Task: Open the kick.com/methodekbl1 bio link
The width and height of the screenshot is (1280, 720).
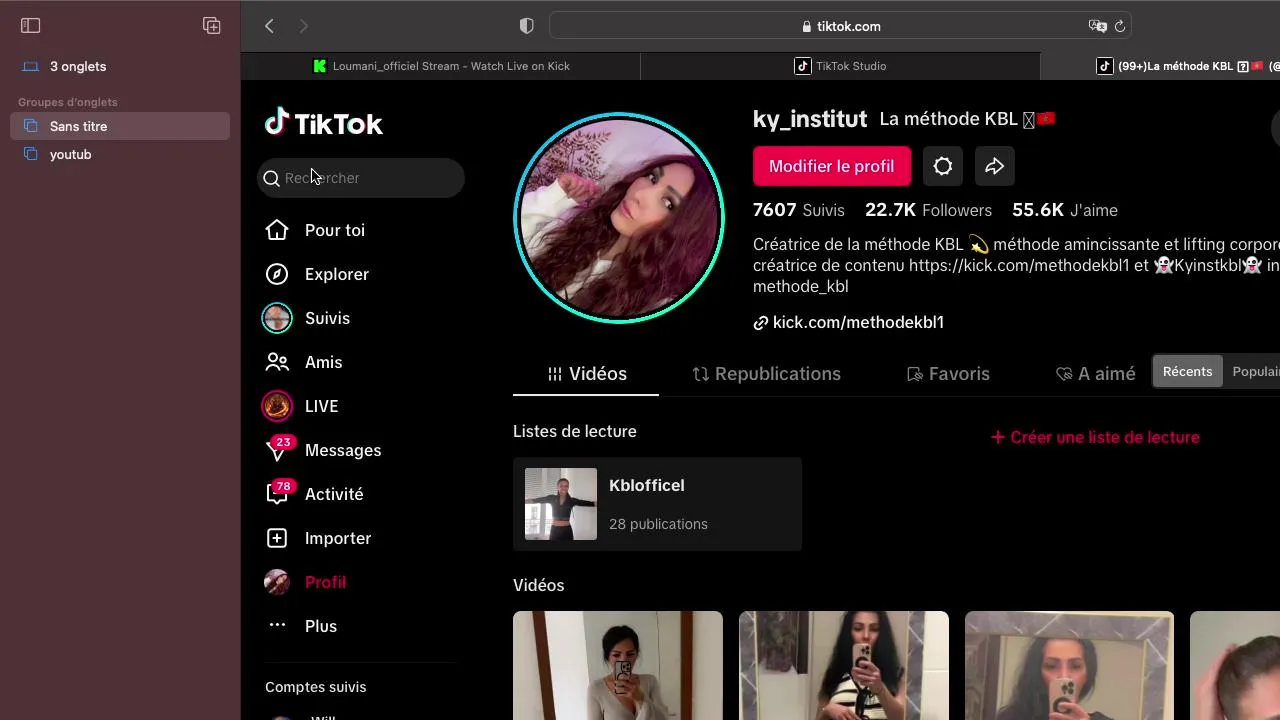Action: [849, 322]
